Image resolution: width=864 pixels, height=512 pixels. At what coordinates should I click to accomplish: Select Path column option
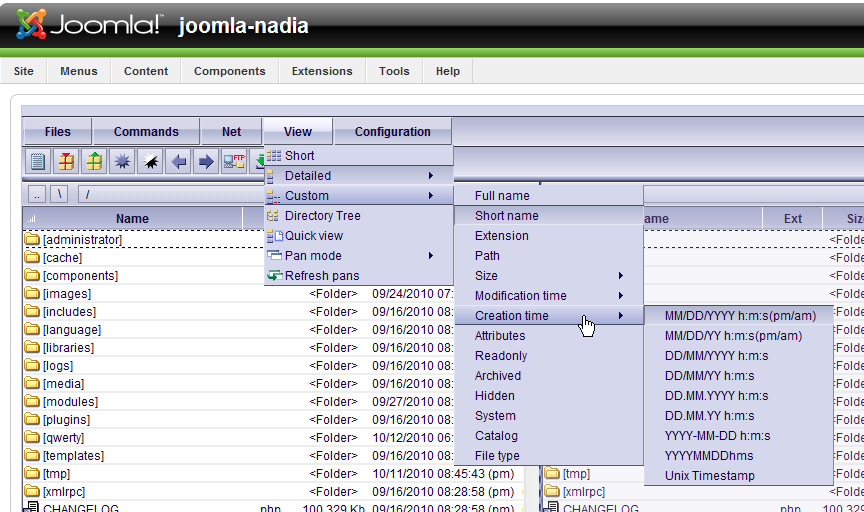pos(549,256)
